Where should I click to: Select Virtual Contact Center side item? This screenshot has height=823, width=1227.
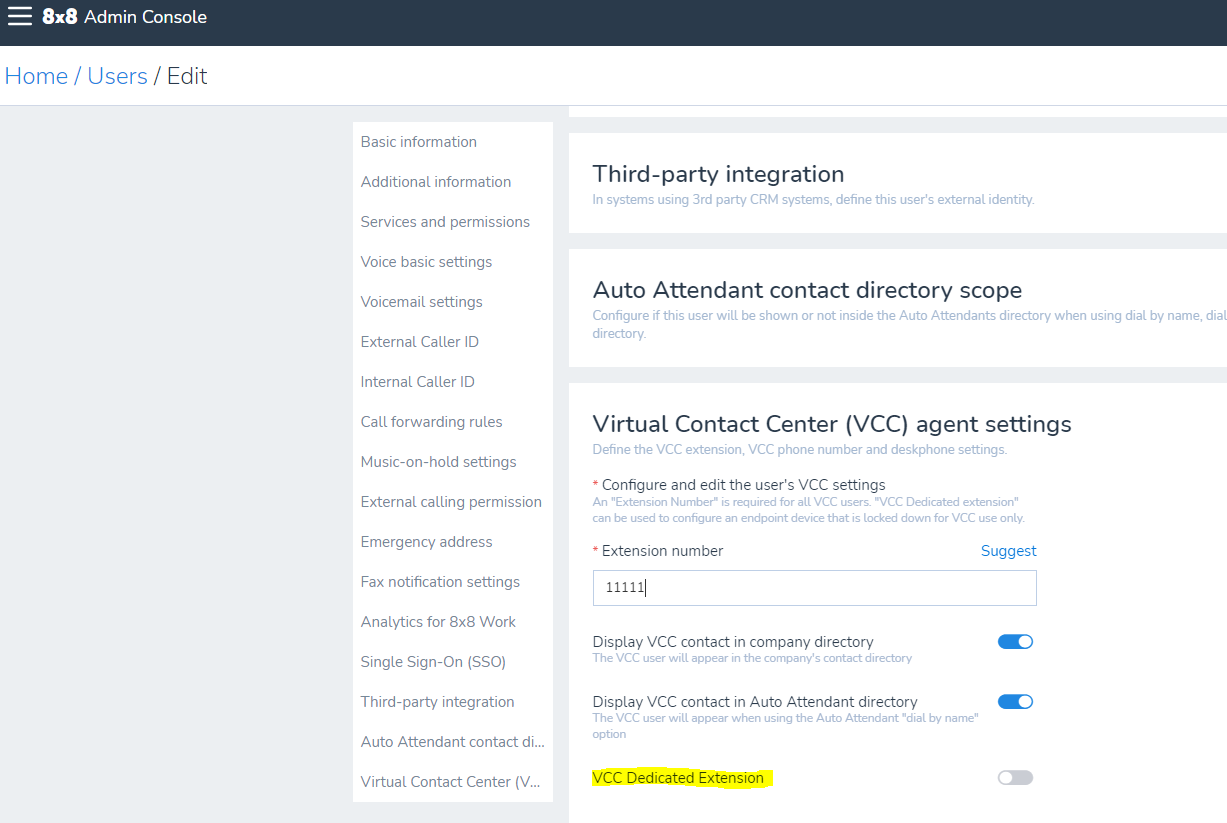coord(451,782)
